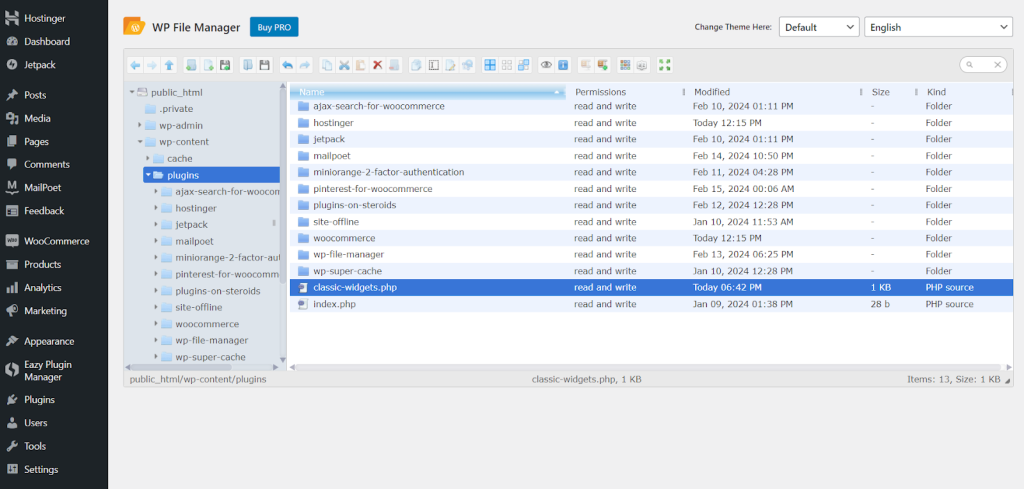
Task: Click the Buy PRO button
Action: click(x=274, y=27)
